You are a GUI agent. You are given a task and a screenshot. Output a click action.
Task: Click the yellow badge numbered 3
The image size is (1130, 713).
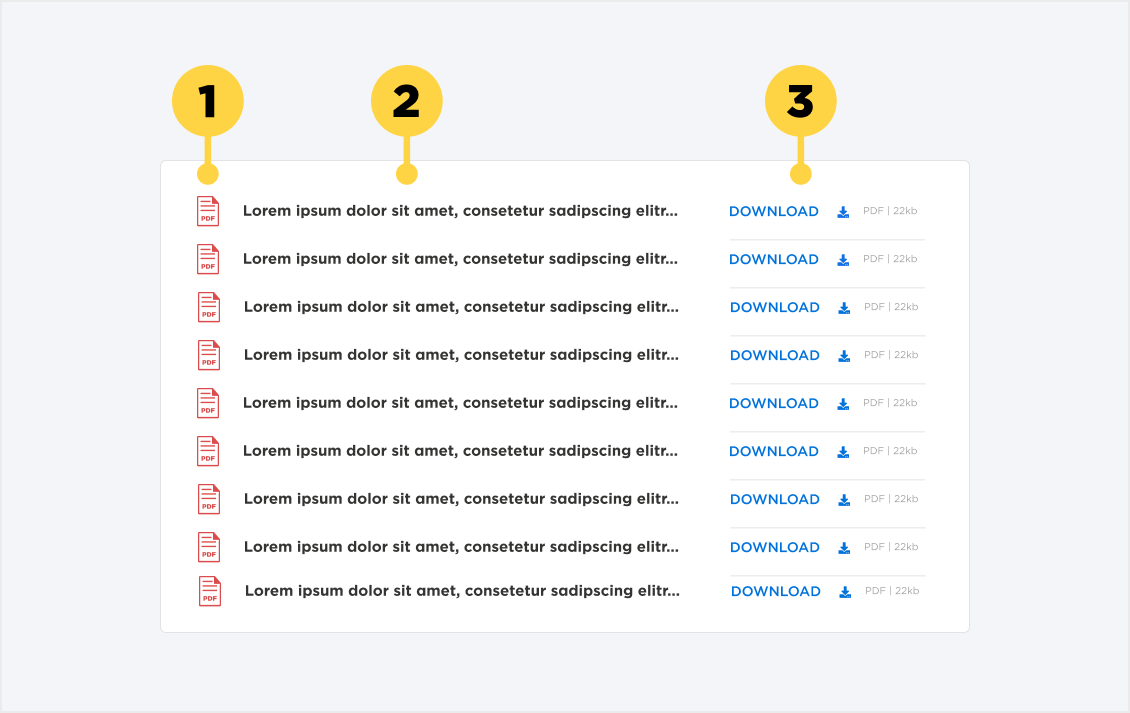[x=800, y=100]
